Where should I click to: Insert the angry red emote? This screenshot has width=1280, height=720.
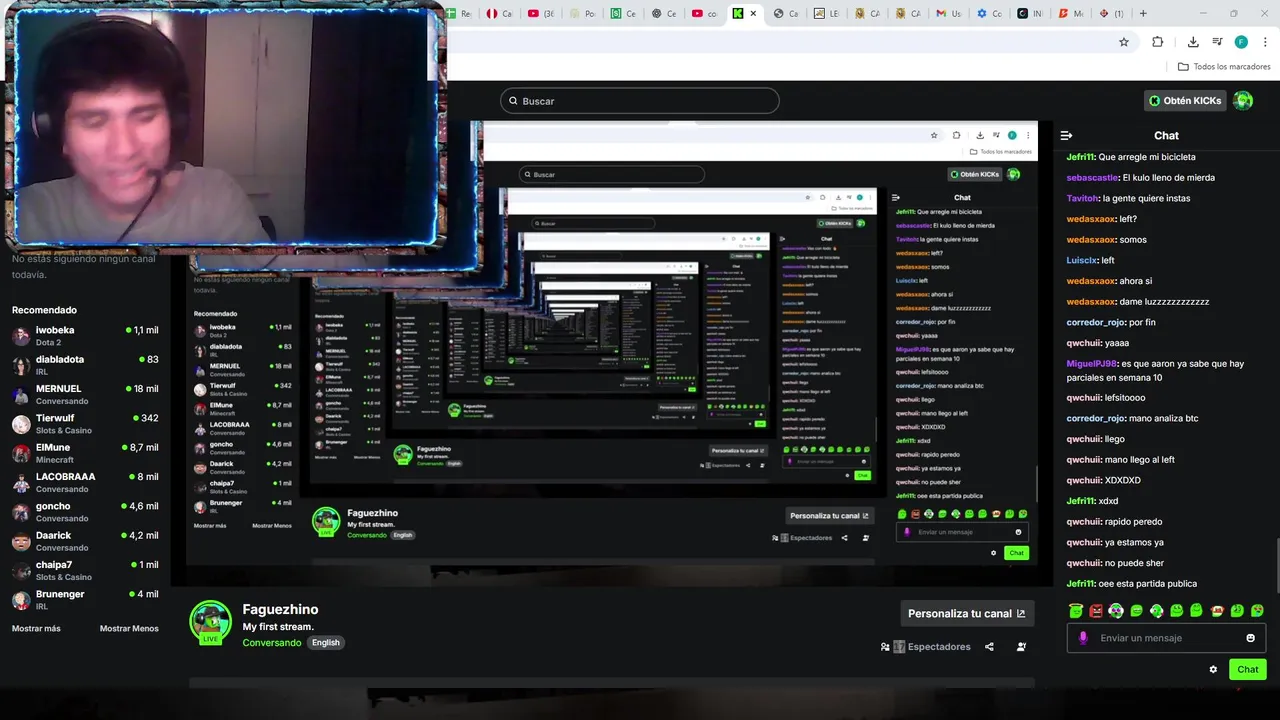point(1096,610)
